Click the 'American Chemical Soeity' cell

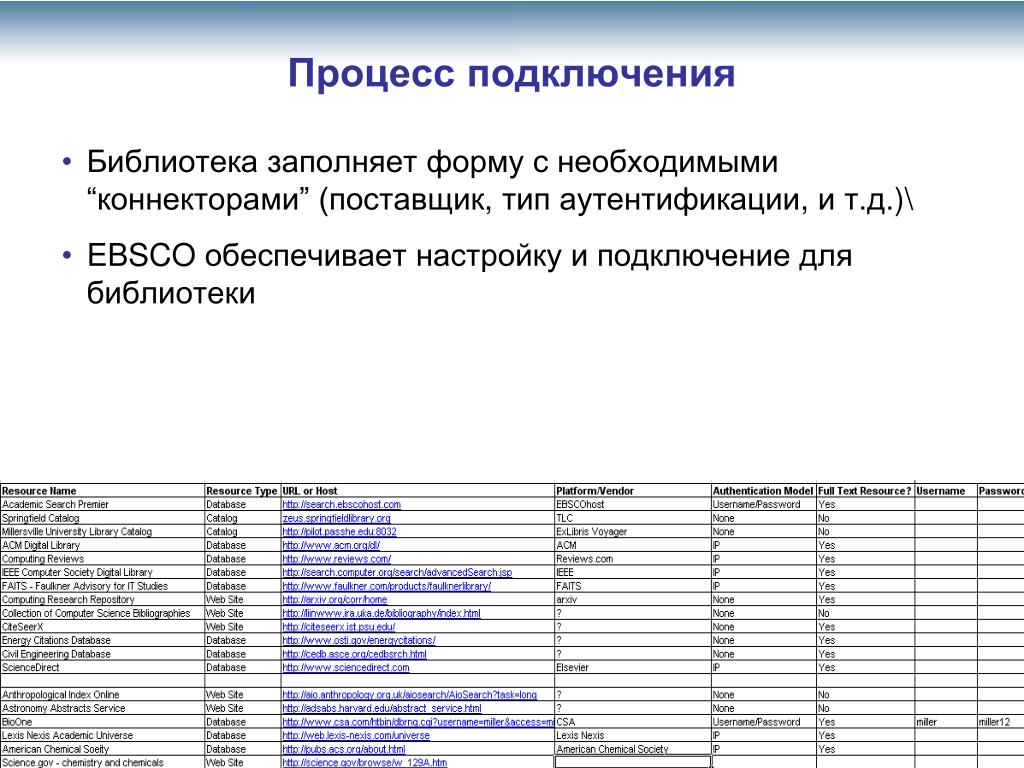pos(103,749)
